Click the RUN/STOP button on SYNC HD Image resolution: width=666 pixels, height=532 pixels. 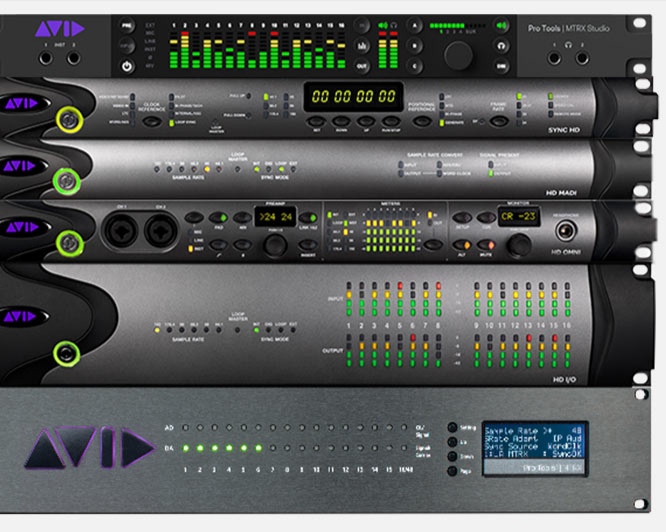[x=391, y=121]
